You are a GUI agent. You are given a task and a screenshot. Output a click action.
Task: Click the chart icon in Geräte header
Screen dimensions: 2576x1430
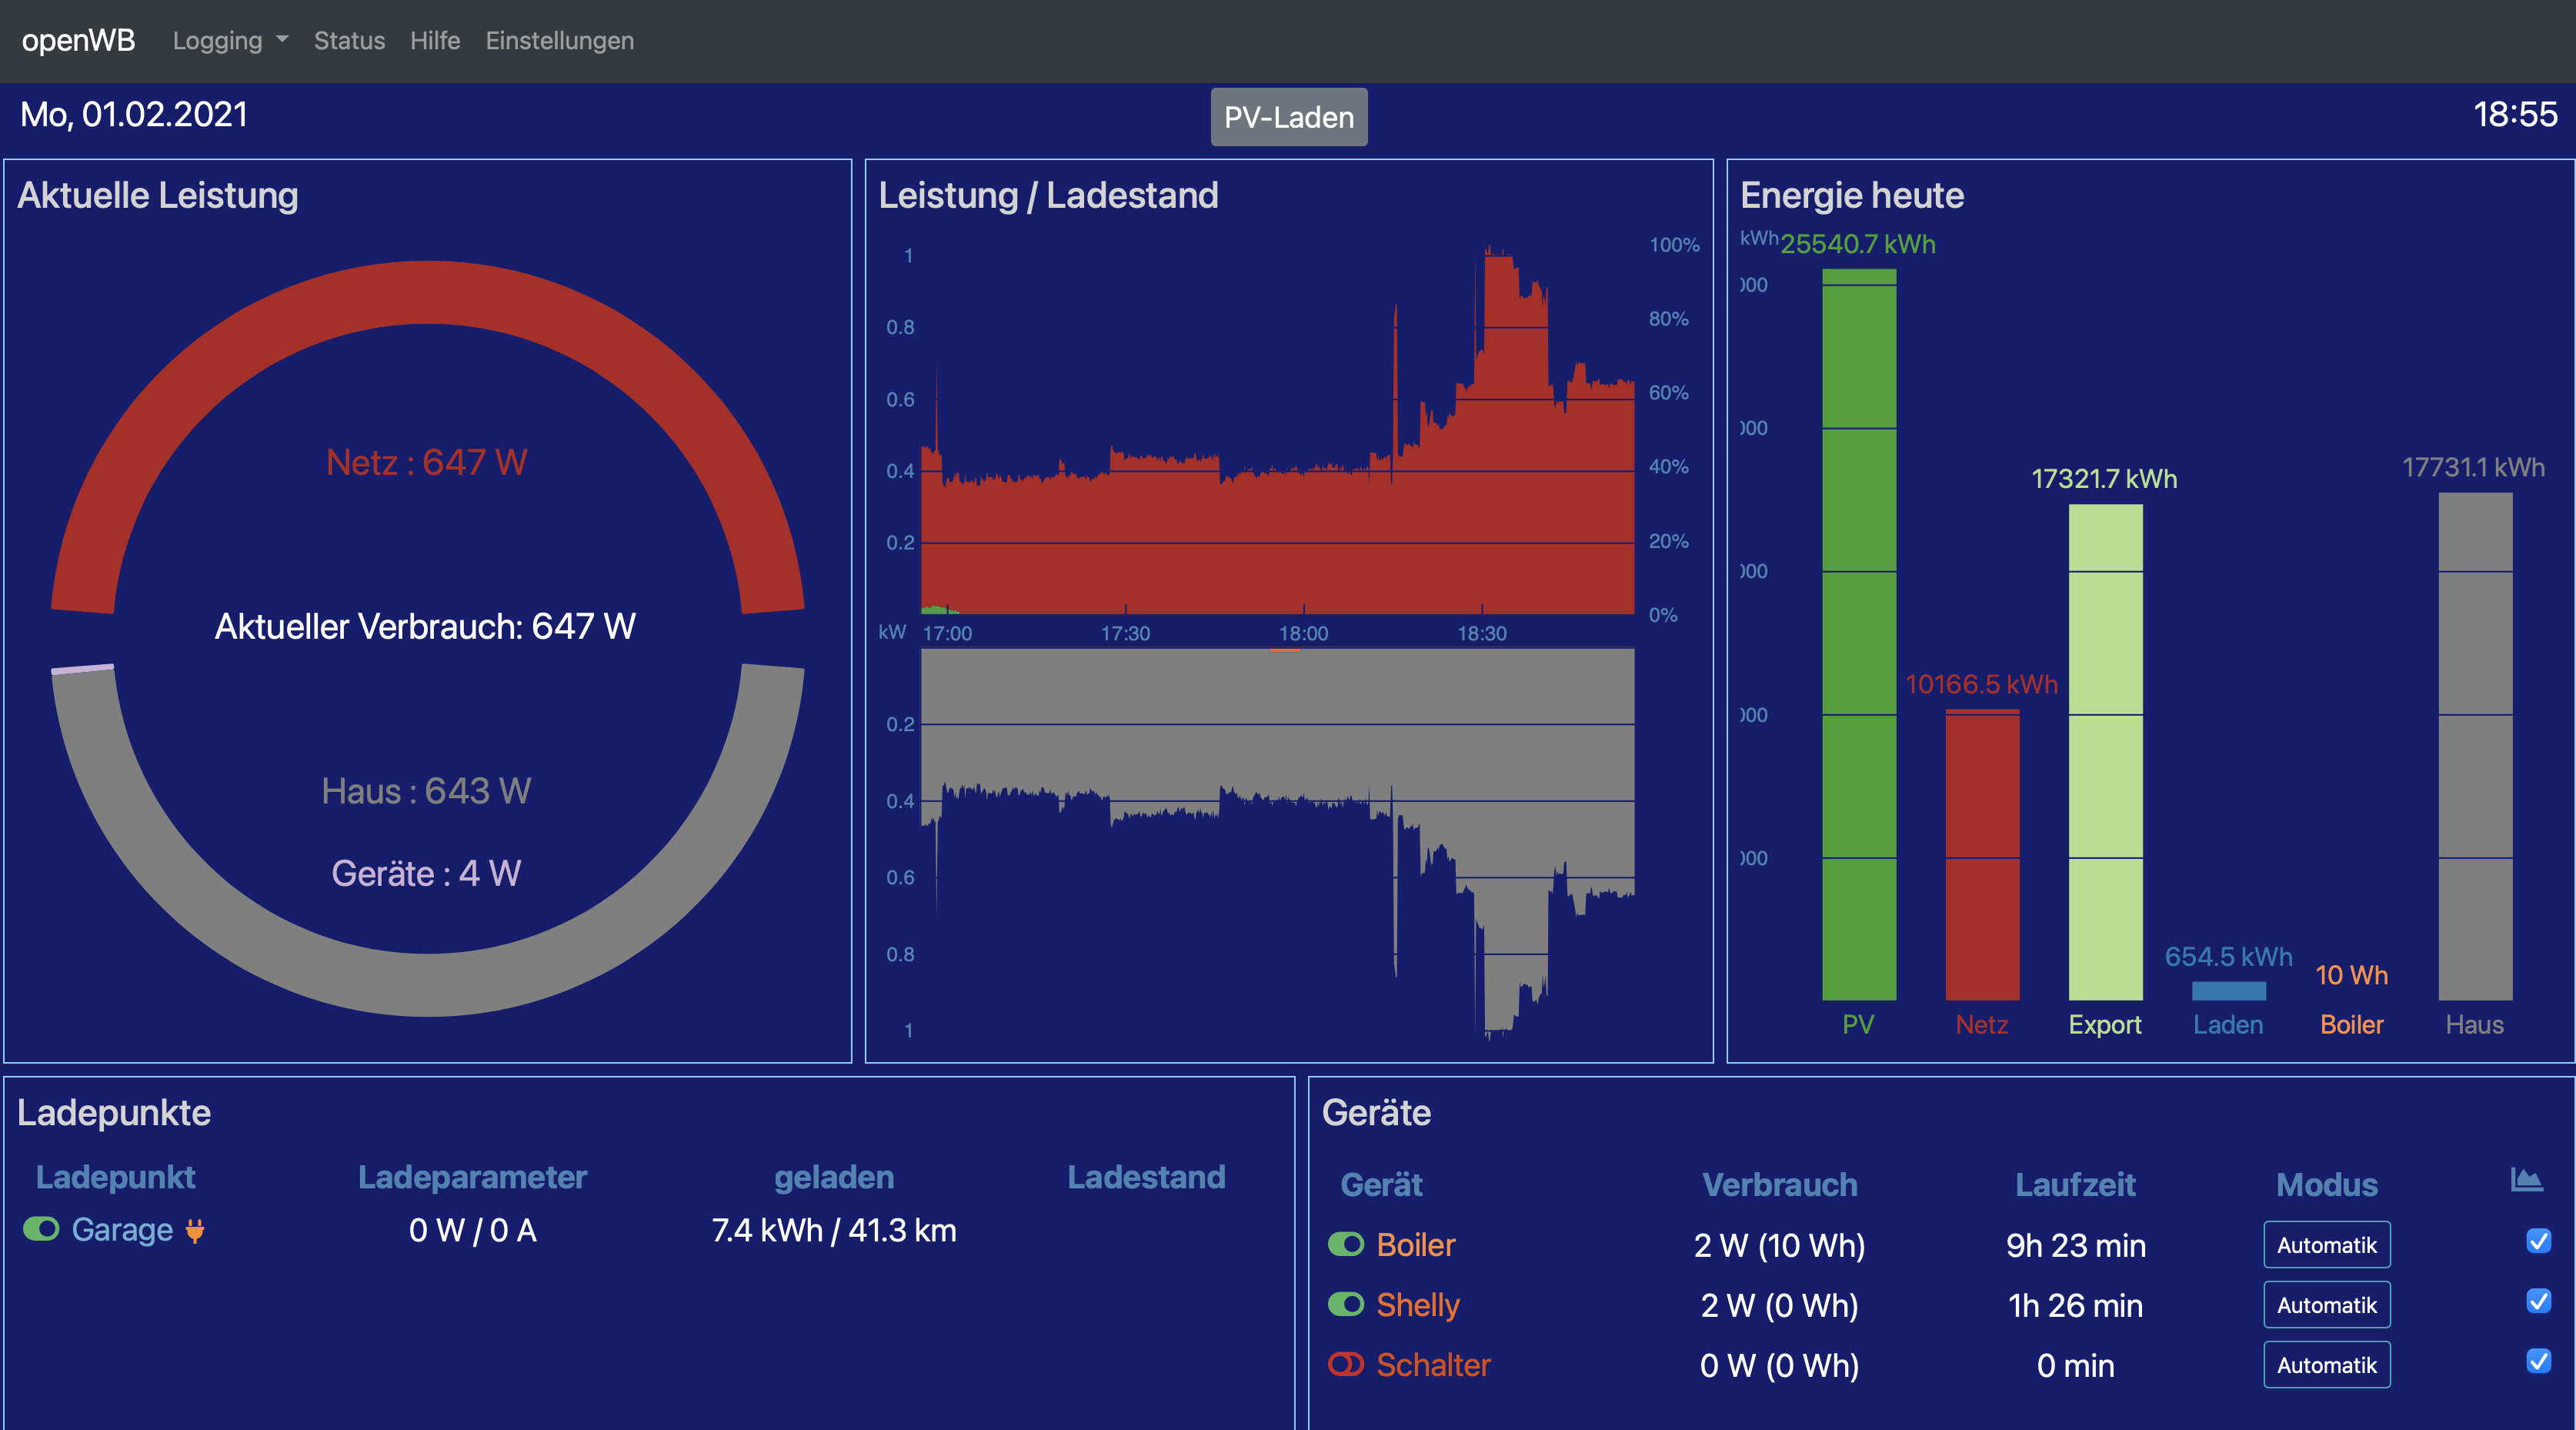(x=2526, y=1180)
